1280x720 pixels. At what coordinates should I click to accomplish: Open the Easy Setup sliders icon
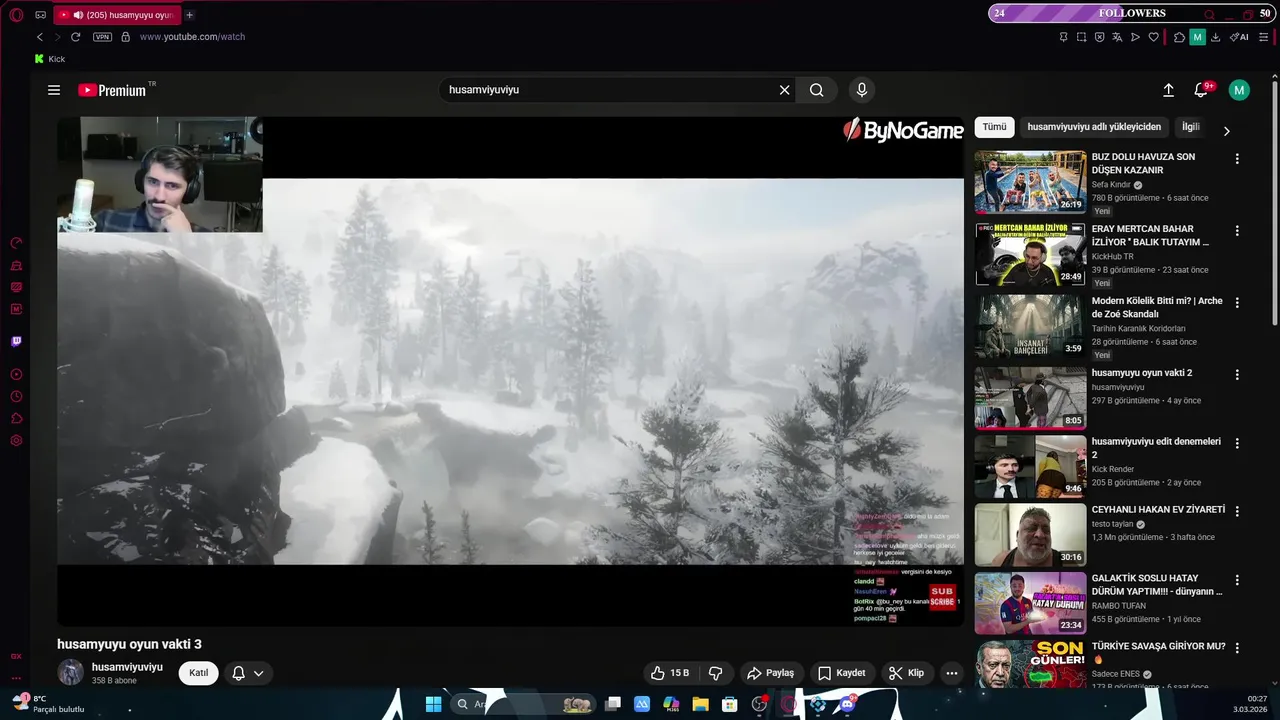pyautogui.click(x=1263, y=37)
